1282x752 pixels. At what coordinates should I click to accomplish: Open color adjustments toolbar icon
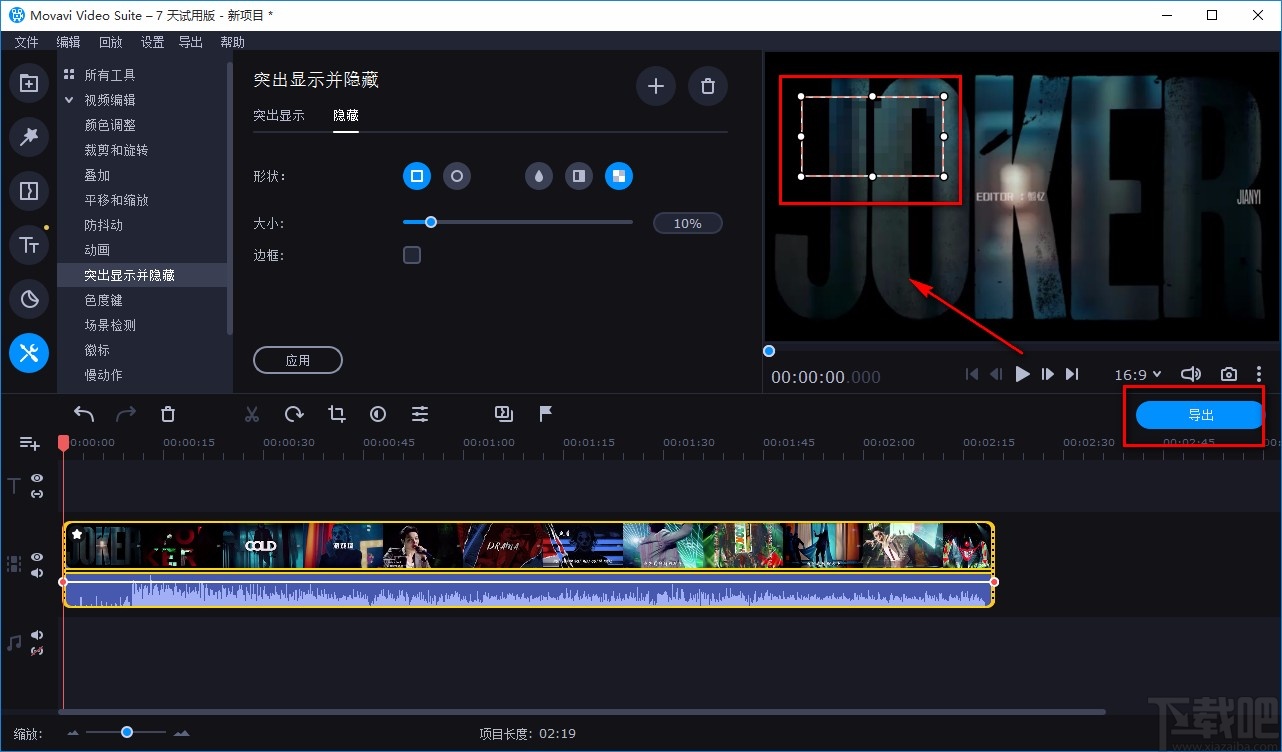(378, 414)
